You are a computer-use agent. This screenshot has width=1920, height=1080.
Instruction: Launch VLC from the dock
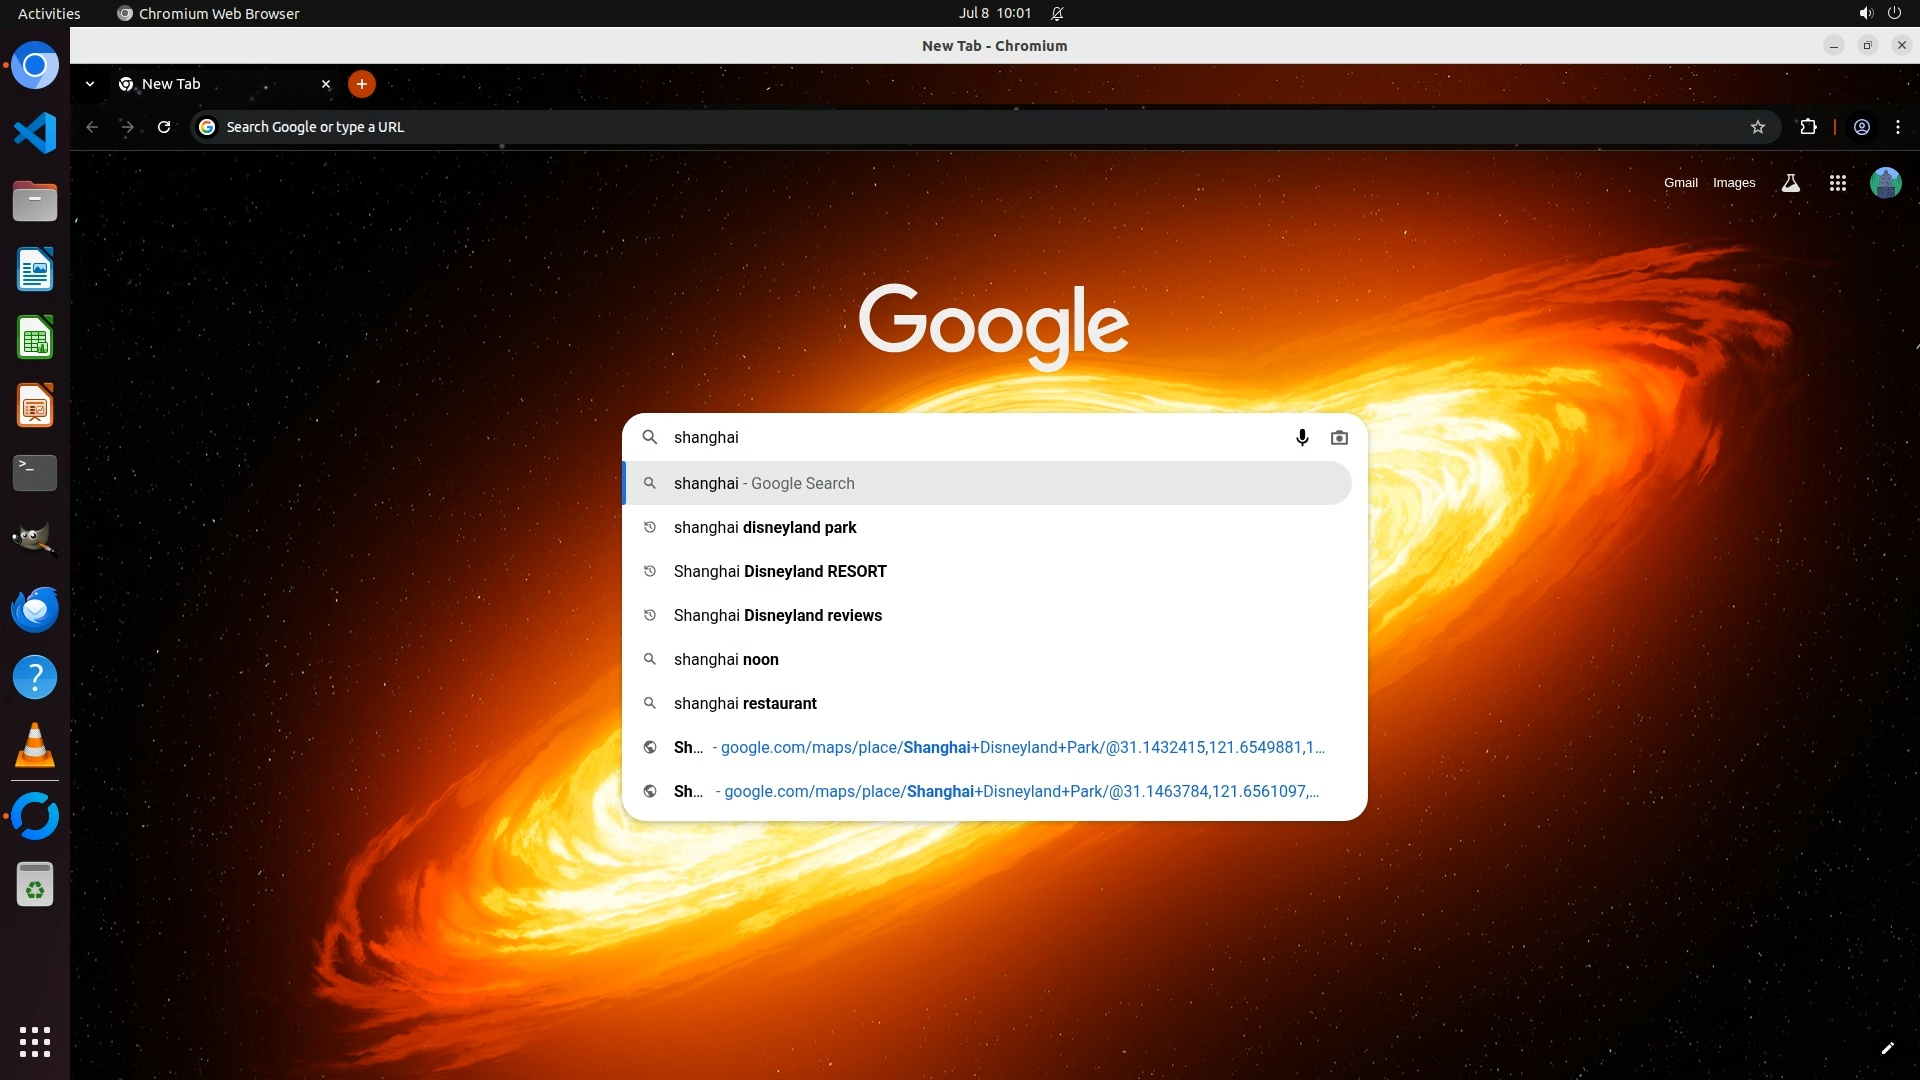[35, 746]
